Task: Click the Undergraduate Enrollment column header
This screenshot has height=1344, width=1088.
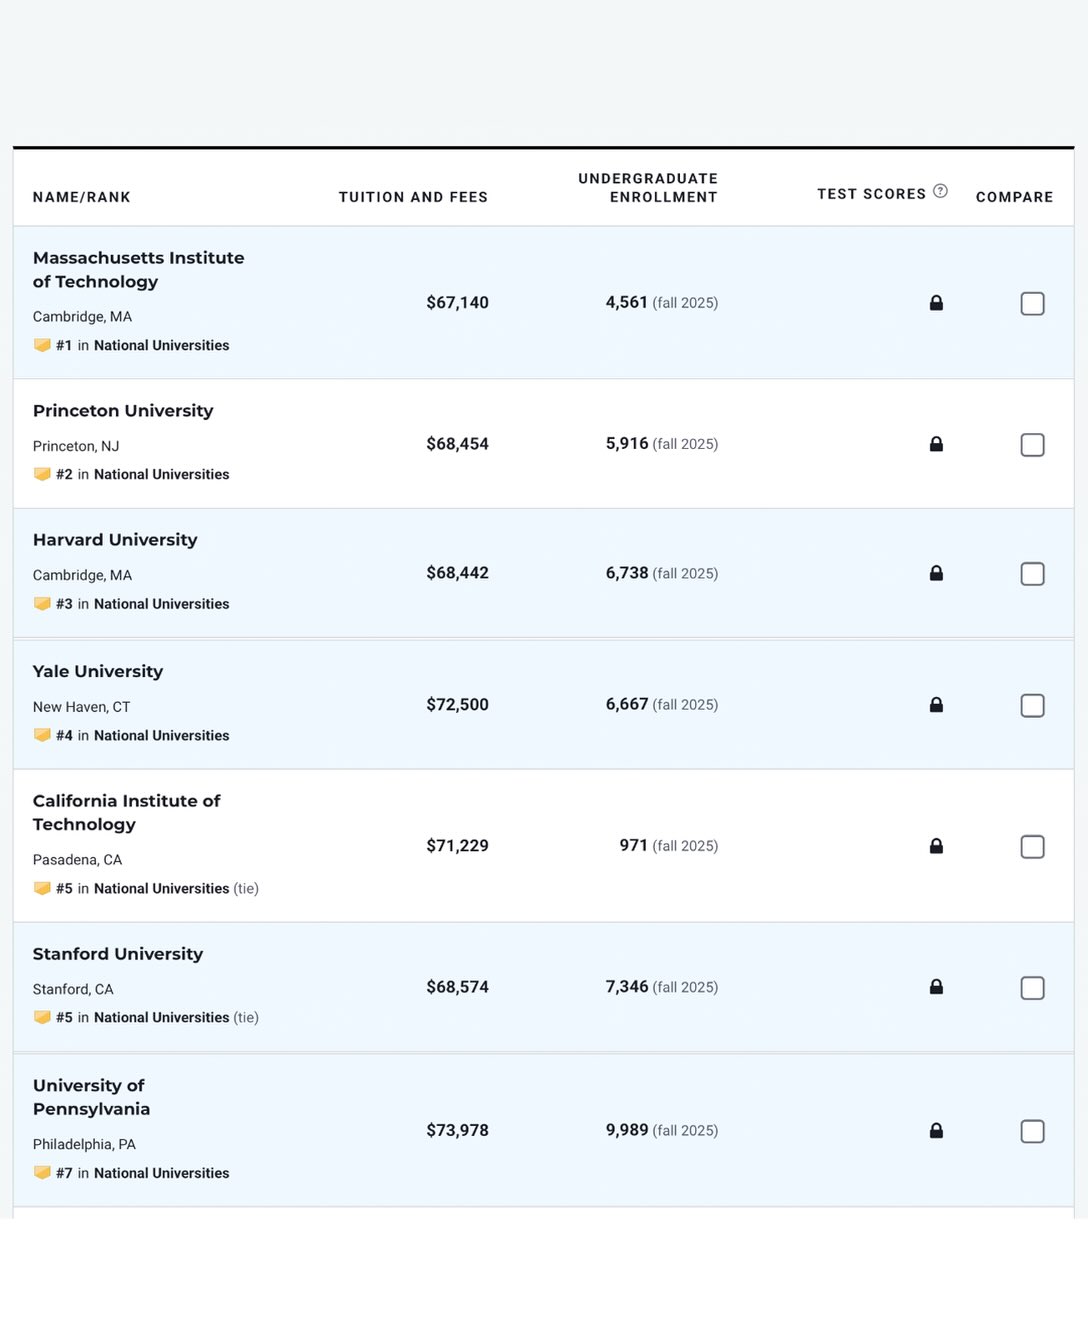Action: point(648,188)
